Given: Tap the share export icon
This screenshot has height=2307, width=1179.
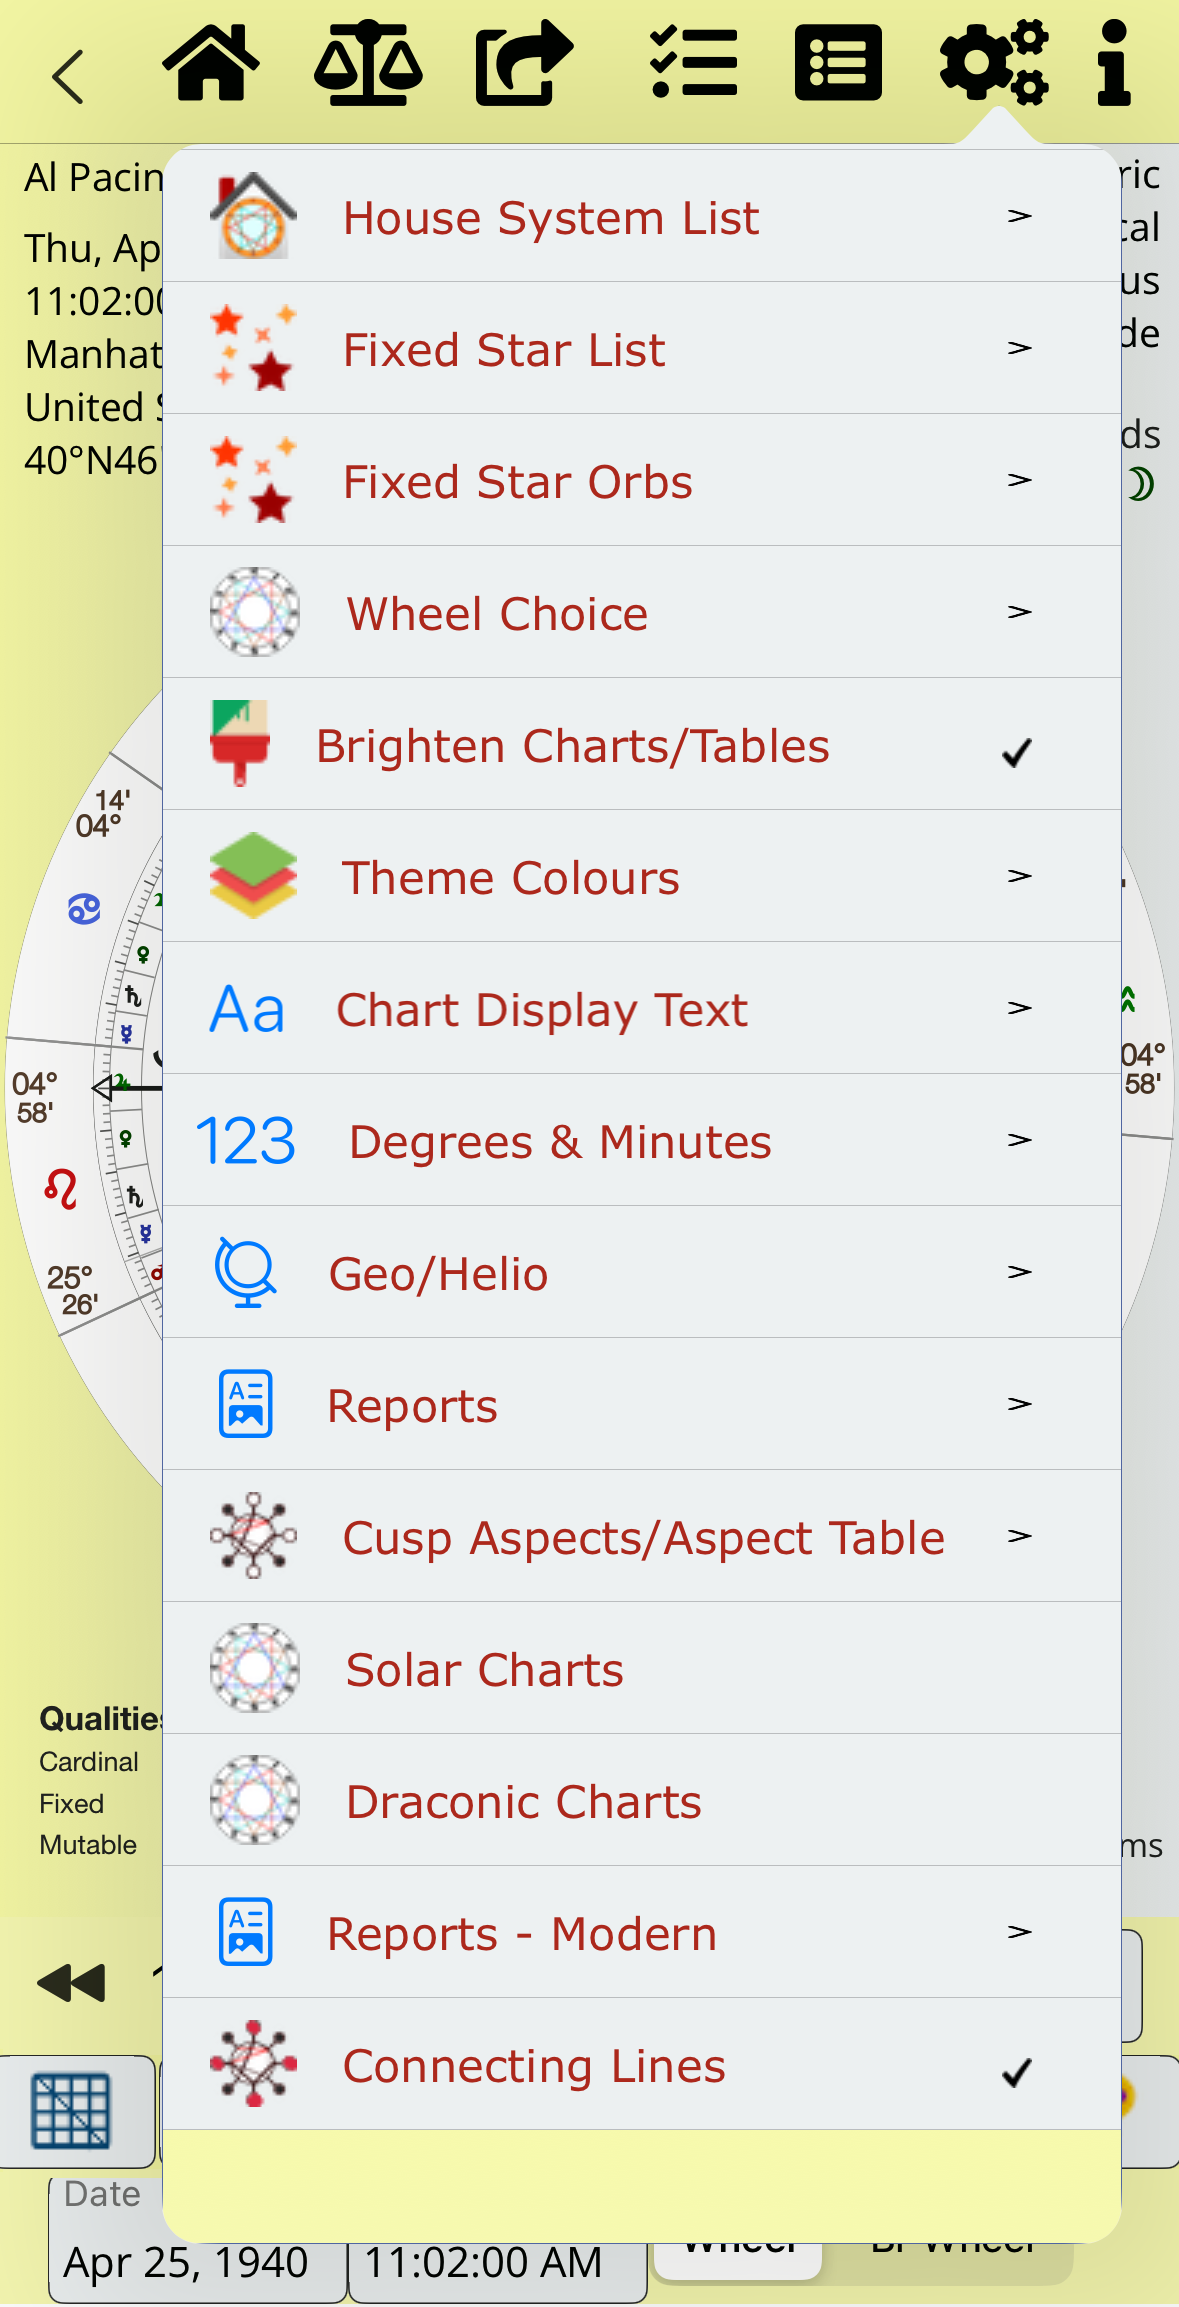Looking at the screenshot, I should pyautogui.click(x=523, y=64).
